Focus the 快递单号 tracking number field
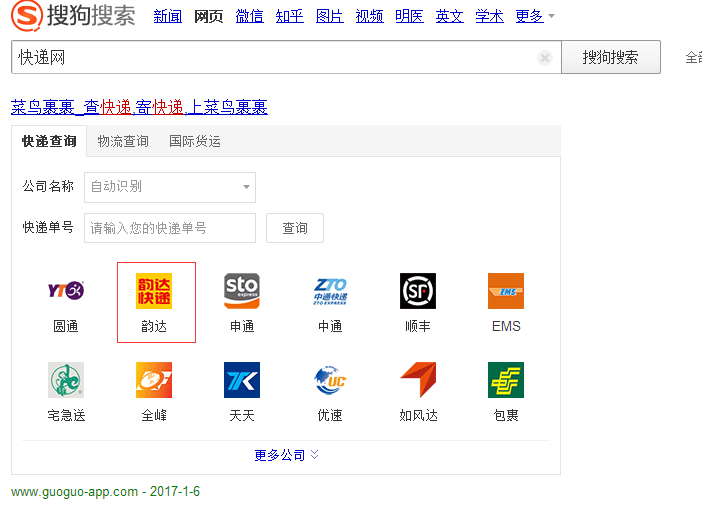Screen dimensions: 702x517 [170, 228]
